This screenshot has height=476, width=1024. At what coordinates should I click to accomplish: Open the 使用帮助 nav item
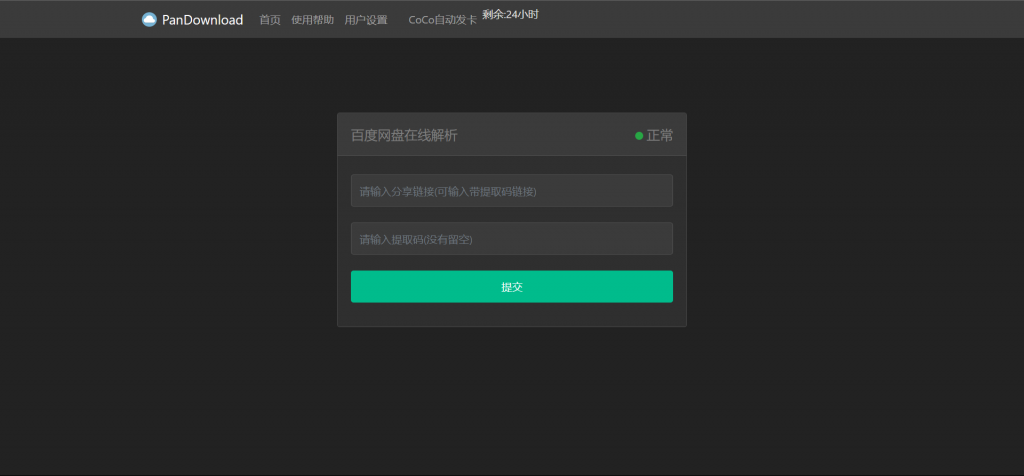click(x=312, y=20)
